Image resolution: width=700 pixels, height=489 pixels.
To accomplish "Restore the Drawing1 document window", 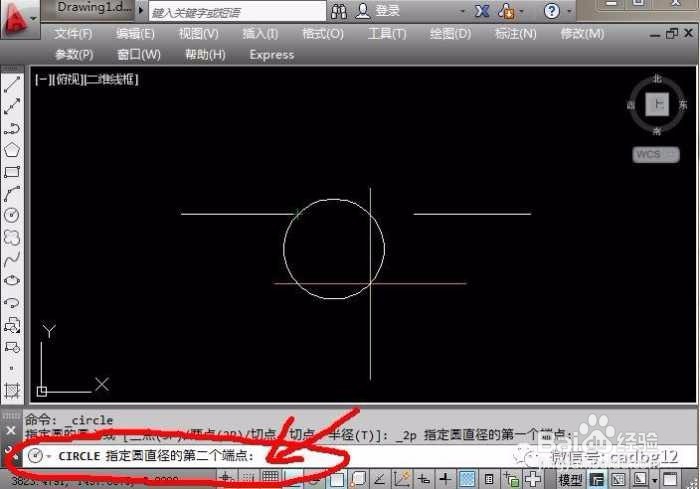I will 671,33.
